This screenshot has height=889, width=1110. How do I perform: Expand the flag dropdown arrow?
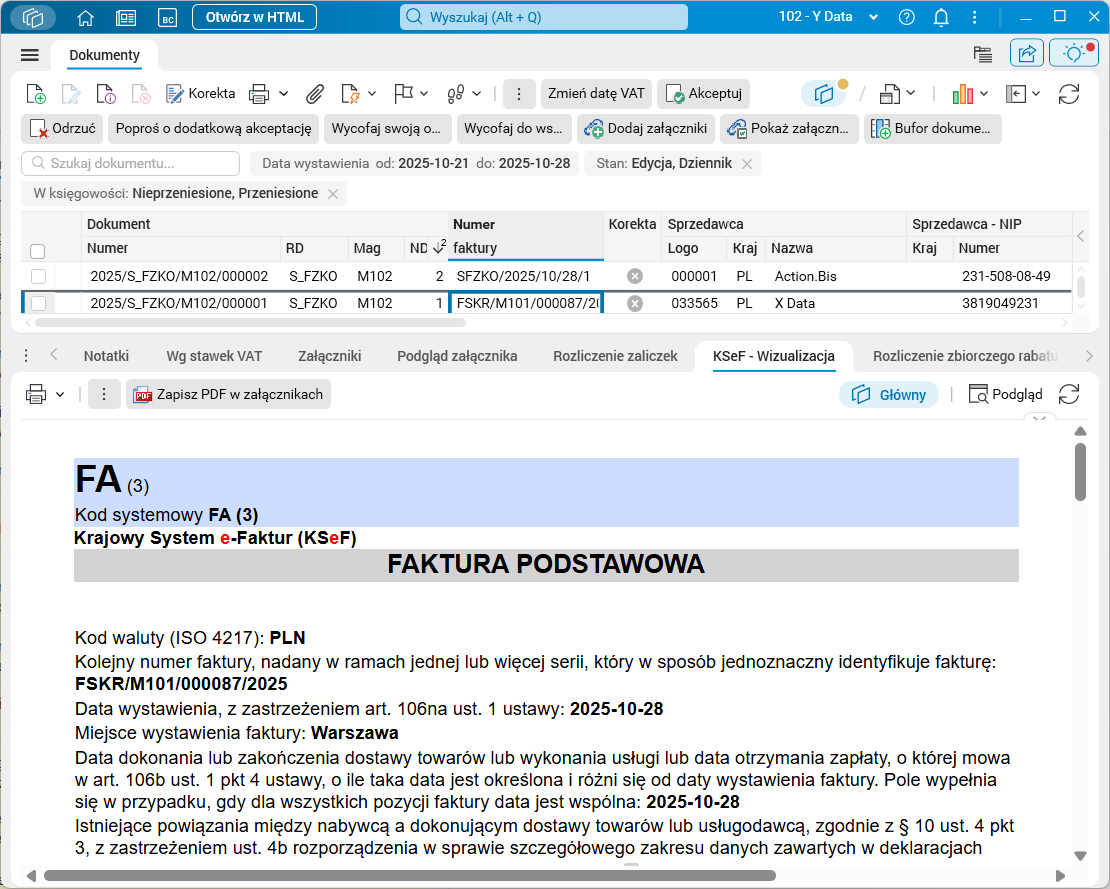[x=423, y=93]
